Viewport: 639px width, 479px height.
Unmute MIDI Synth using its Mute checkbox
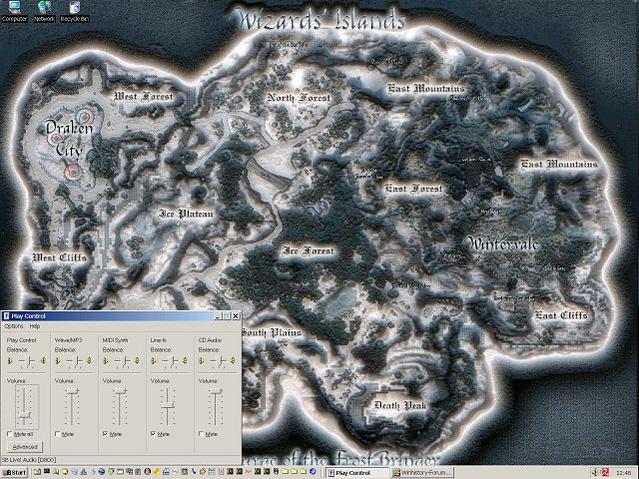pyautogui.click(x=105, y=434)
